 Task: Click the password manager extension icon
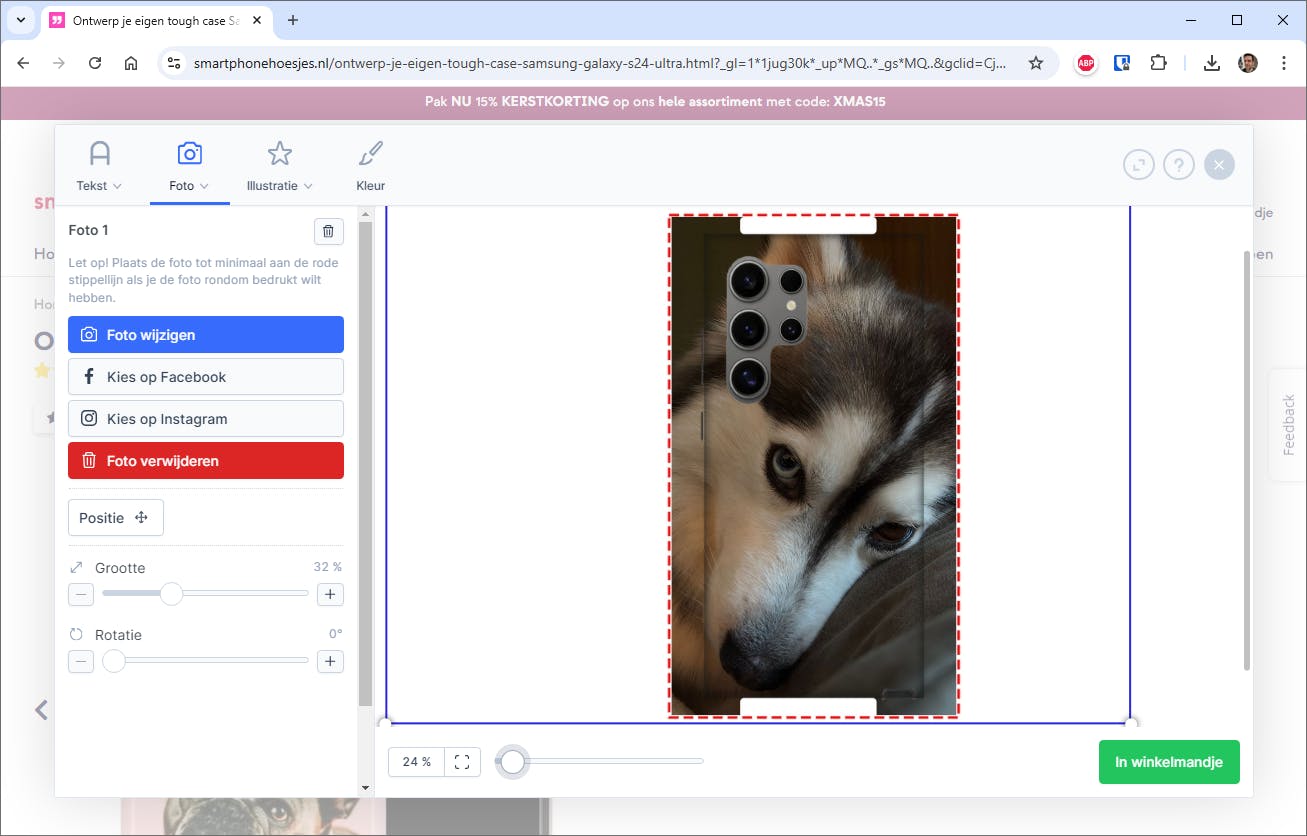click(x=1122, y=63)
